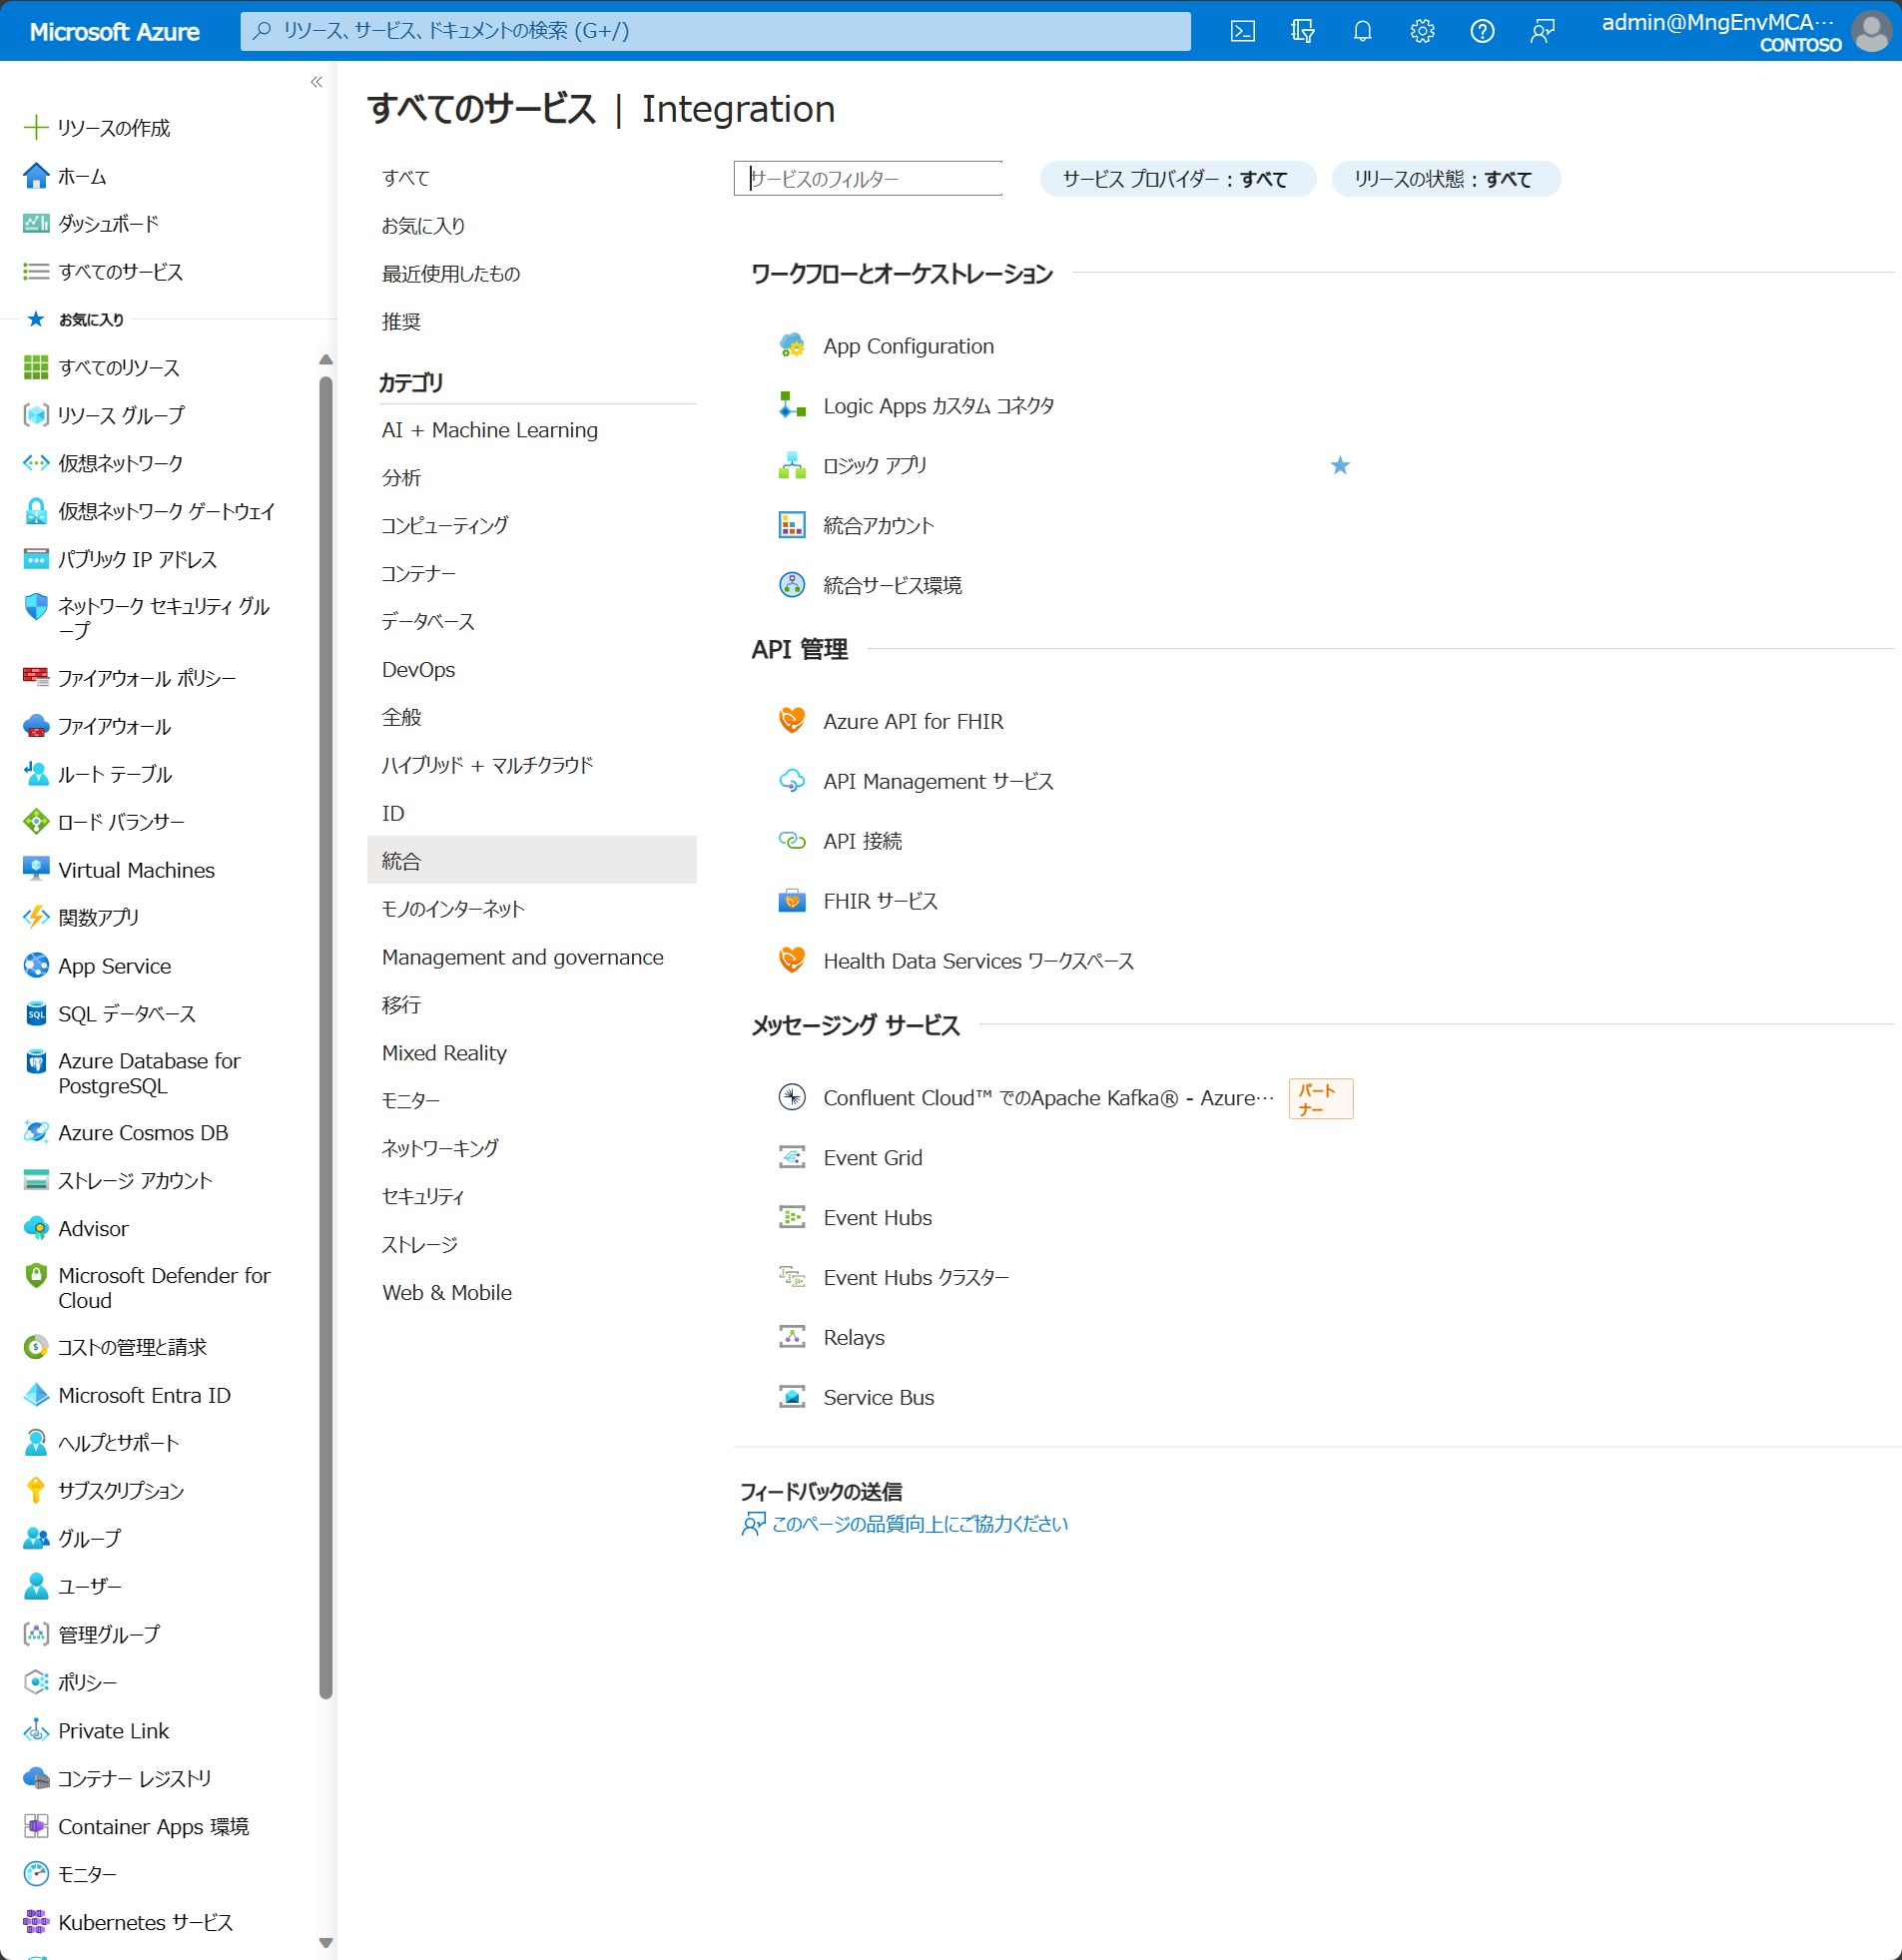Click sidebar scrollbar up arrow
This screenshot has height=1960, width=1902.
(x=325, y=359)
